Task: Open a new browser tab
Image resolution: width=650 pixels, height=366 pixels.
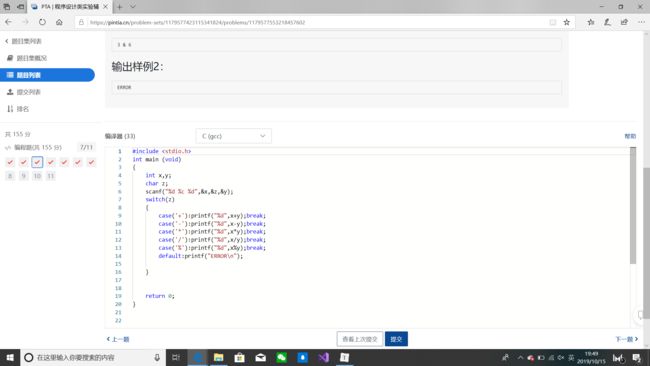Action: click(119, 7)
